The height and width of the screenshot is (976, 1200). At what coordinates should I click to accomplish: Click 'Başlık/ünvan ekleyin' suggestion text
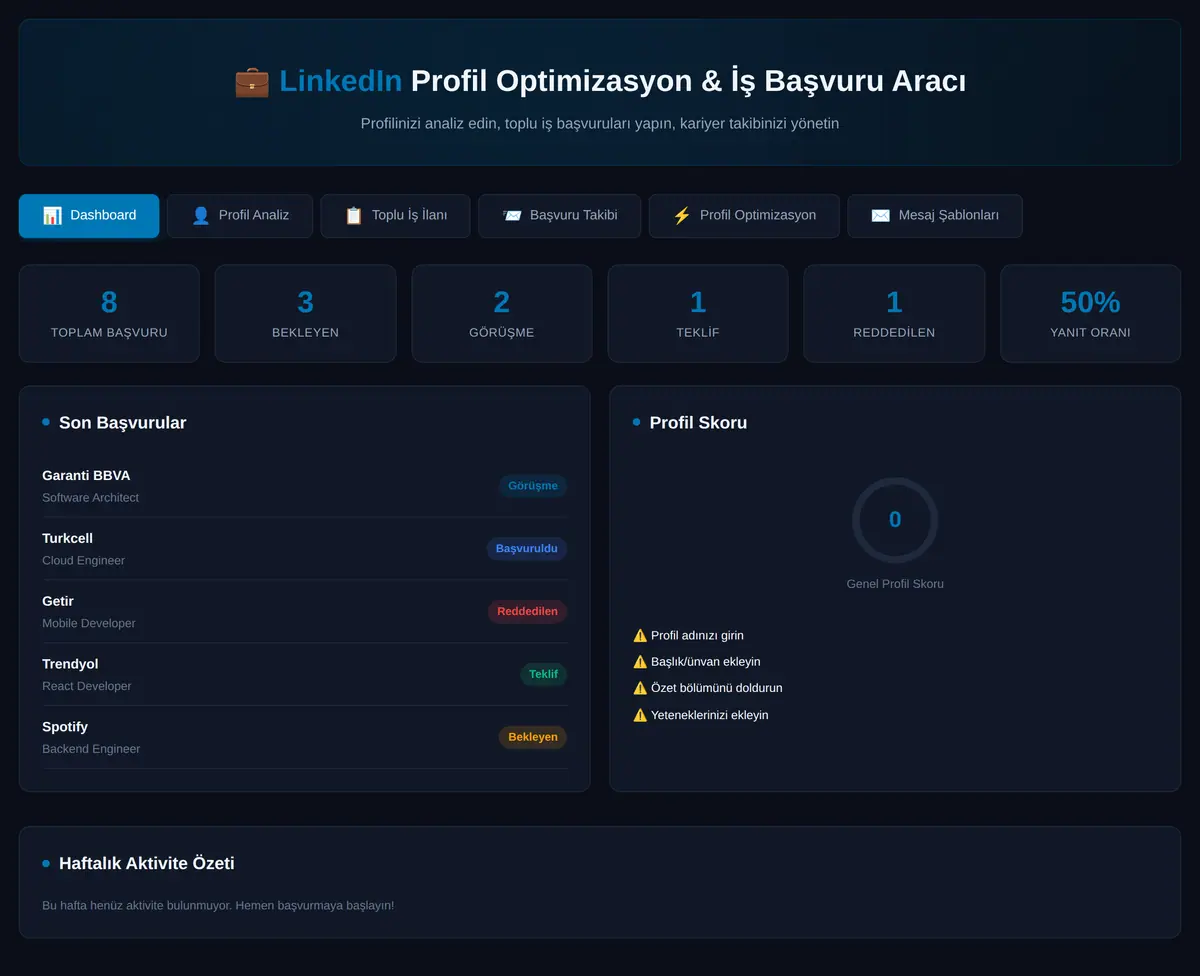pos(706,662)
